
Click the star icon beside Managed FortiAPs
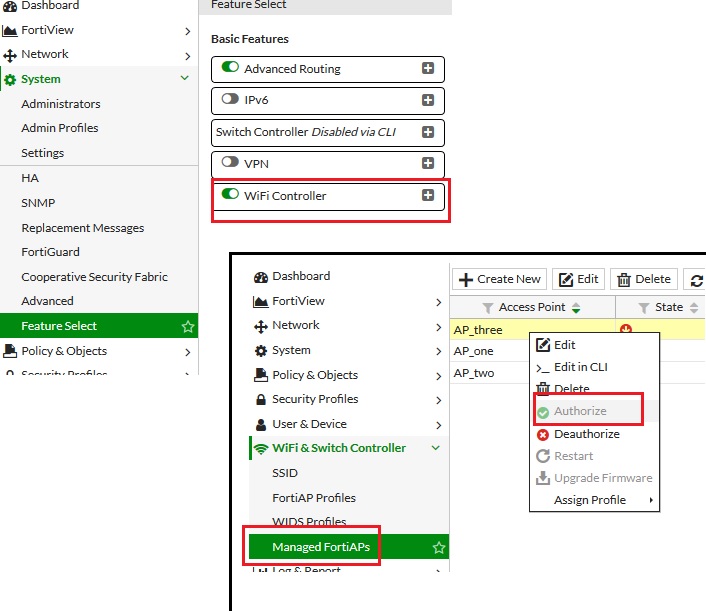pyautogui.click(x=439, y=548)
